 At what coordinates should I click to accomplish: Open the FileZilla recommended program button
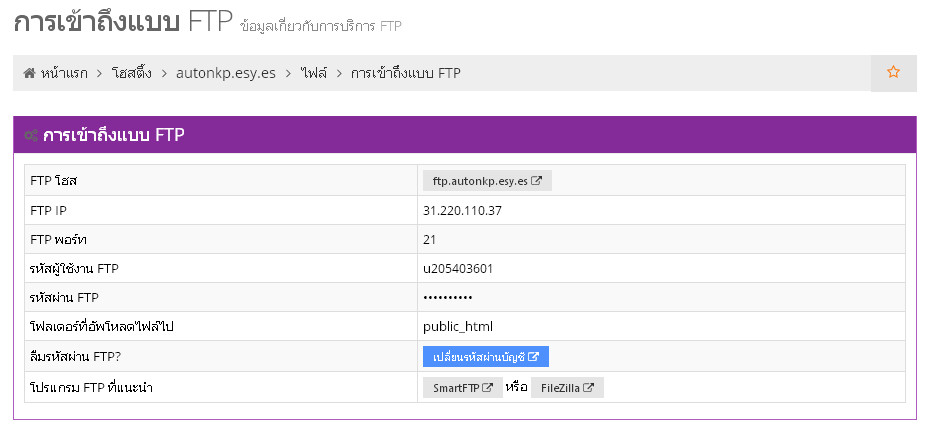click(567, 388)
